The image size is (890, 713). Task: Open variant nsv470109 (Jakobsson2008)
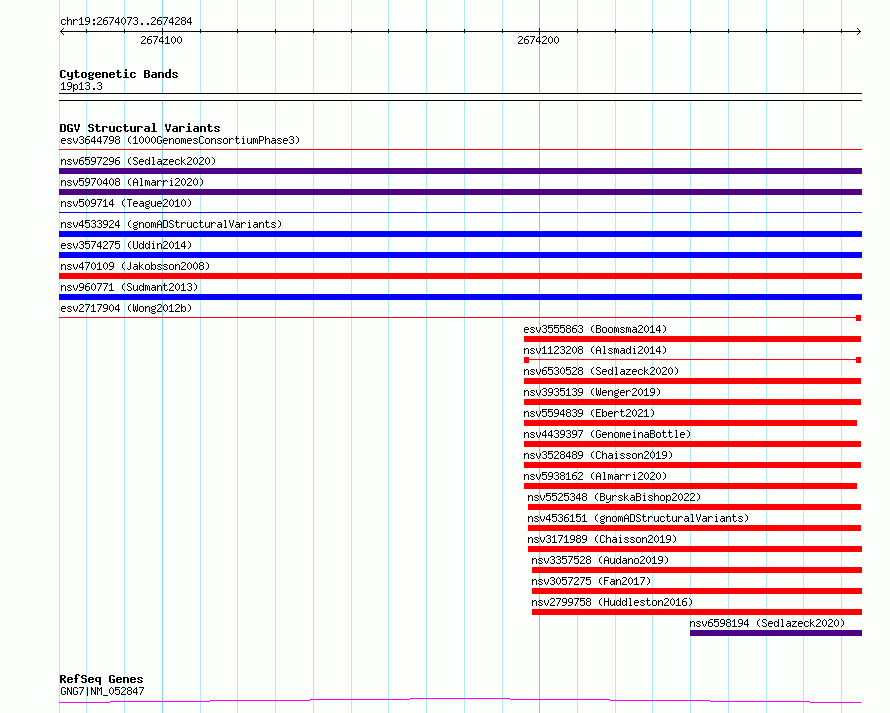coord(135,266)
